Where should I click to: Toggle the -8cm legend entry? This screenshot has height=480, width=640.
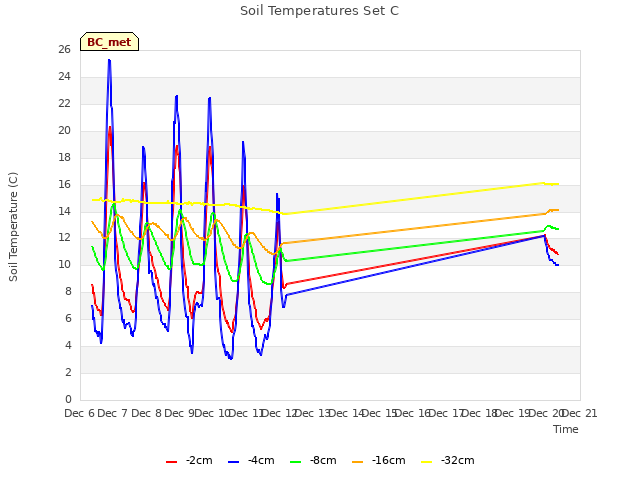tap(313, 461)
